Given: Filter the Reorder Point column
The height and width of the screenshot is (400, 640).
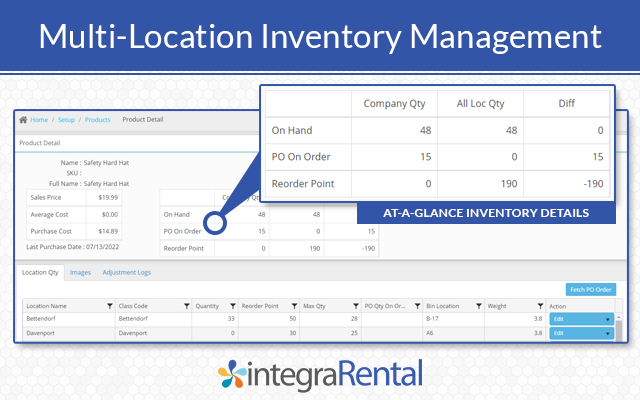Looking at the screenshot, I should pyautogui.click(x=294, y=306).
